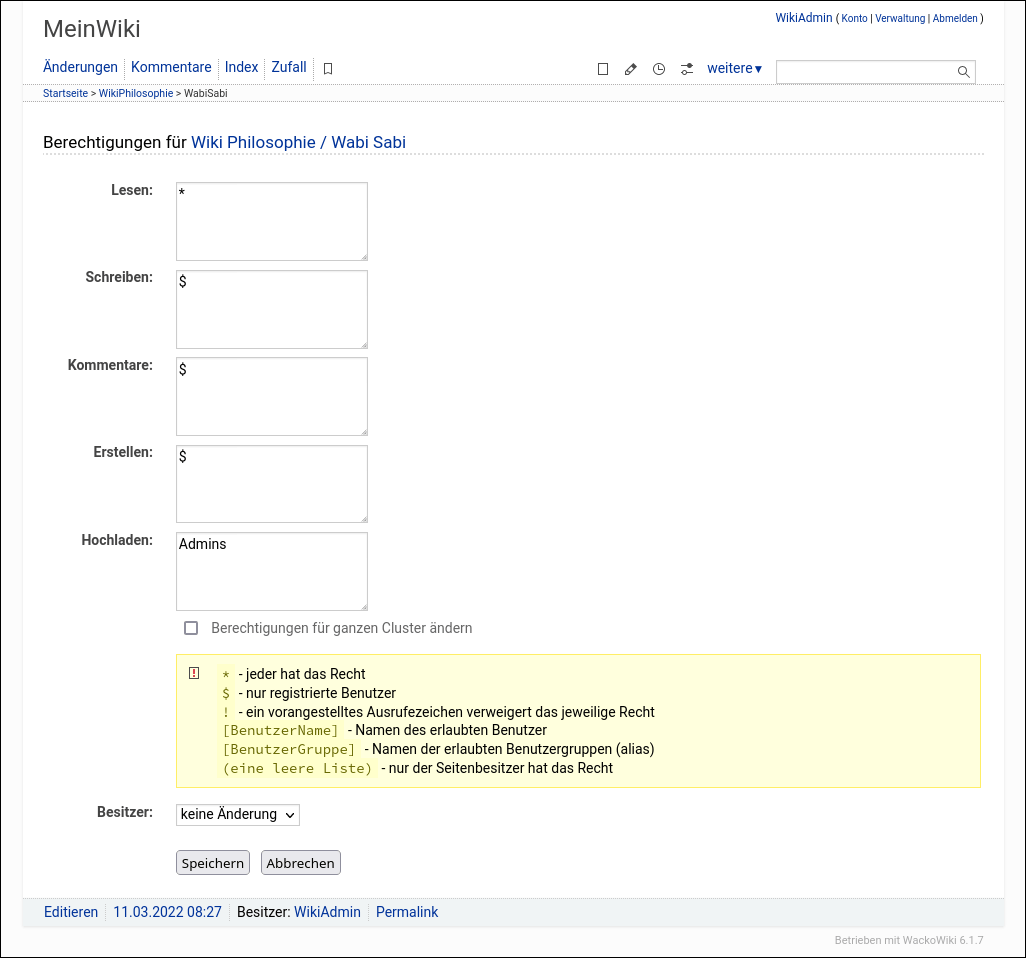Enable Berechtigungen für ganzen Cluster ändern
Viewport: 1026px width, 958px height.
[191, 628]
